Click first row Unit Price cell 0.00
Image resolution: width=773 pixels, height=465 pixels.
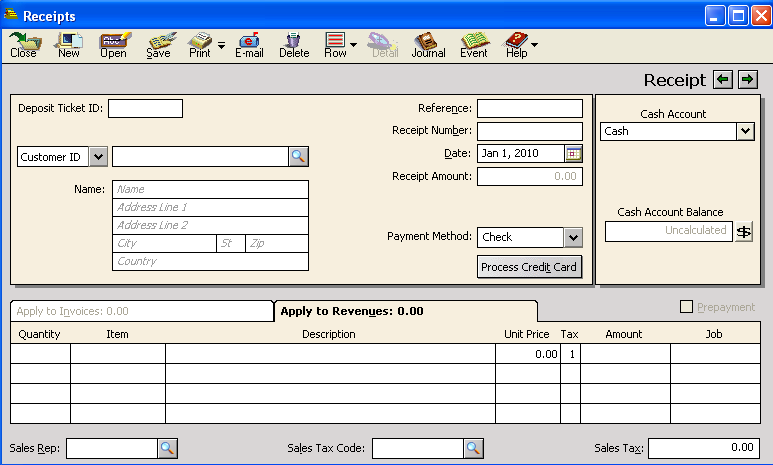coord(527,354)
